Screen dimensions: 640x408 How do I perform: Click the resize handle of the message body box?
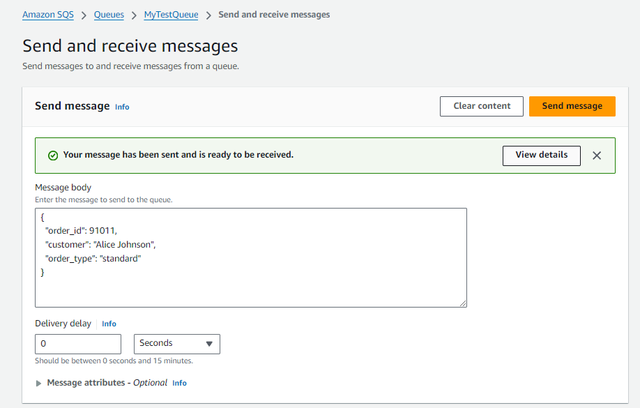pyautogui.click(x=462, y=303)
